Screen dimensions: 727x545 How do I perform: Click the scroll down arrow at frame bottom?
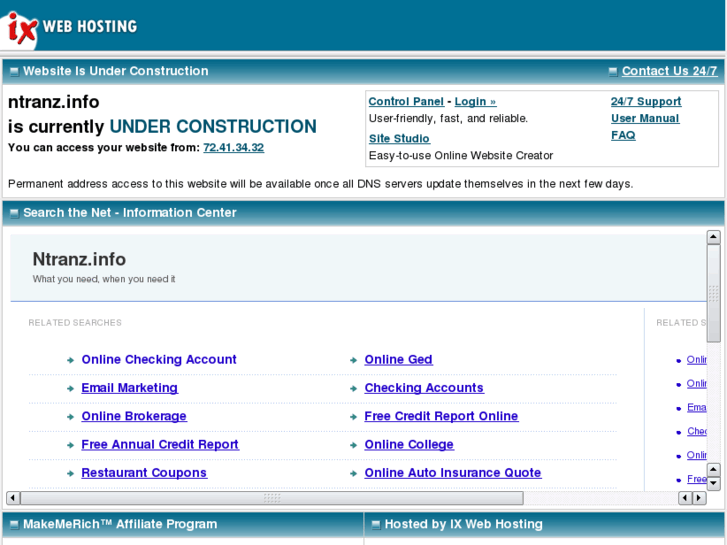(x=713, y=484)
